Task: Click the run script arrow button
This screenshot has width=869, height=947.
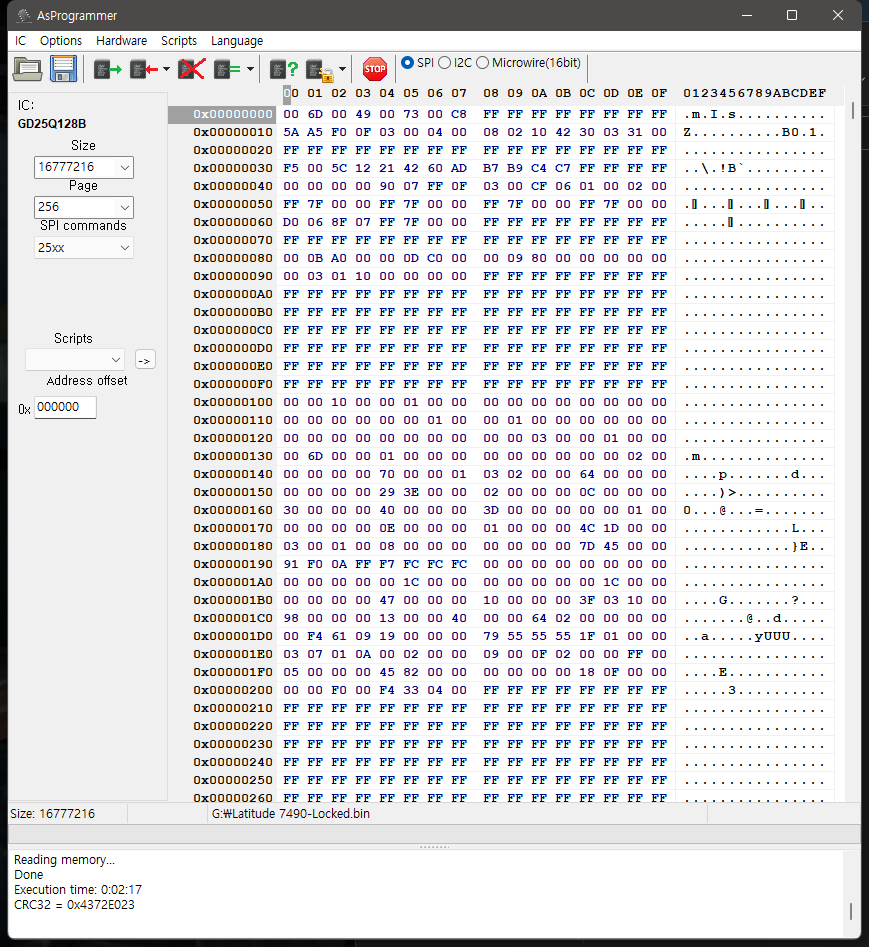Action: point(144,360)
